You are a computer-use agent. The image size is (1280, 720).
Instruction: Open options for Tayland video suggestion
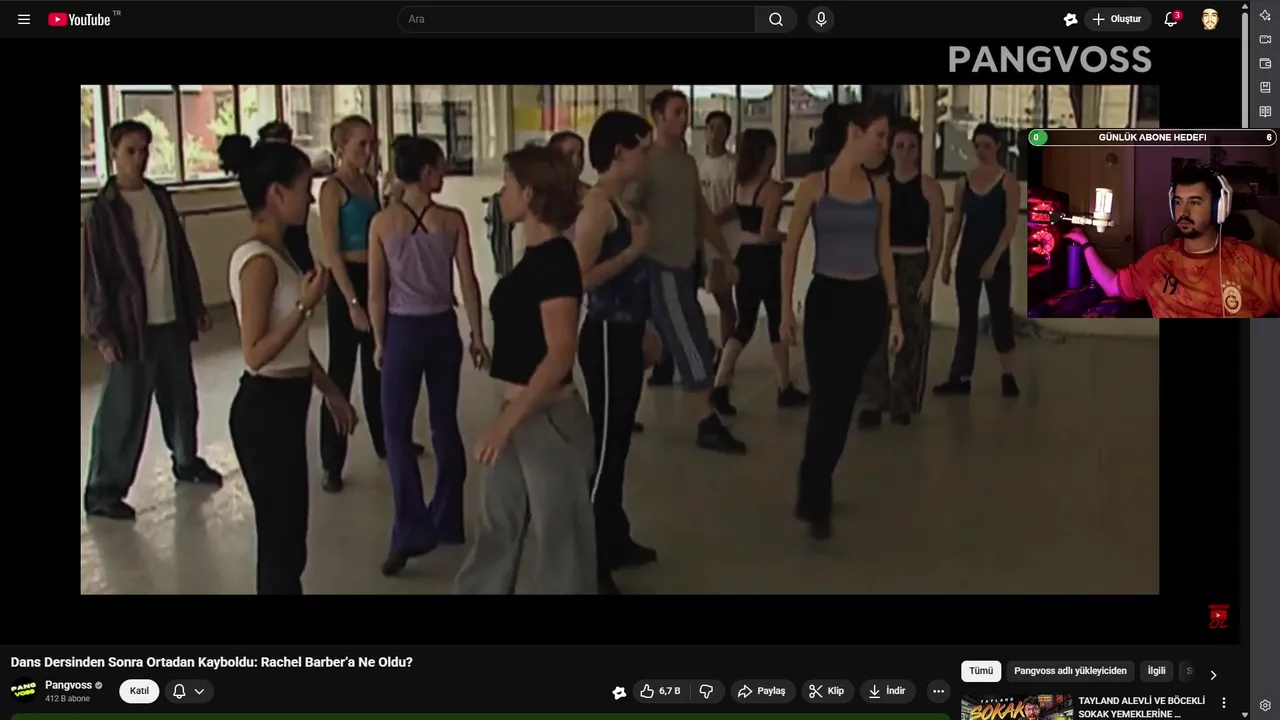pyautogui.click(x=1223, y=703)
